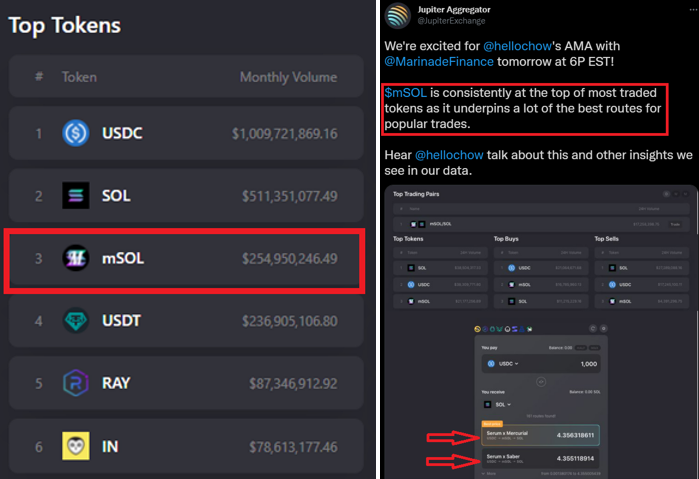Click the USDT token name in row 4
This screenshot has width=699, height=479.
tap(121, 320)
